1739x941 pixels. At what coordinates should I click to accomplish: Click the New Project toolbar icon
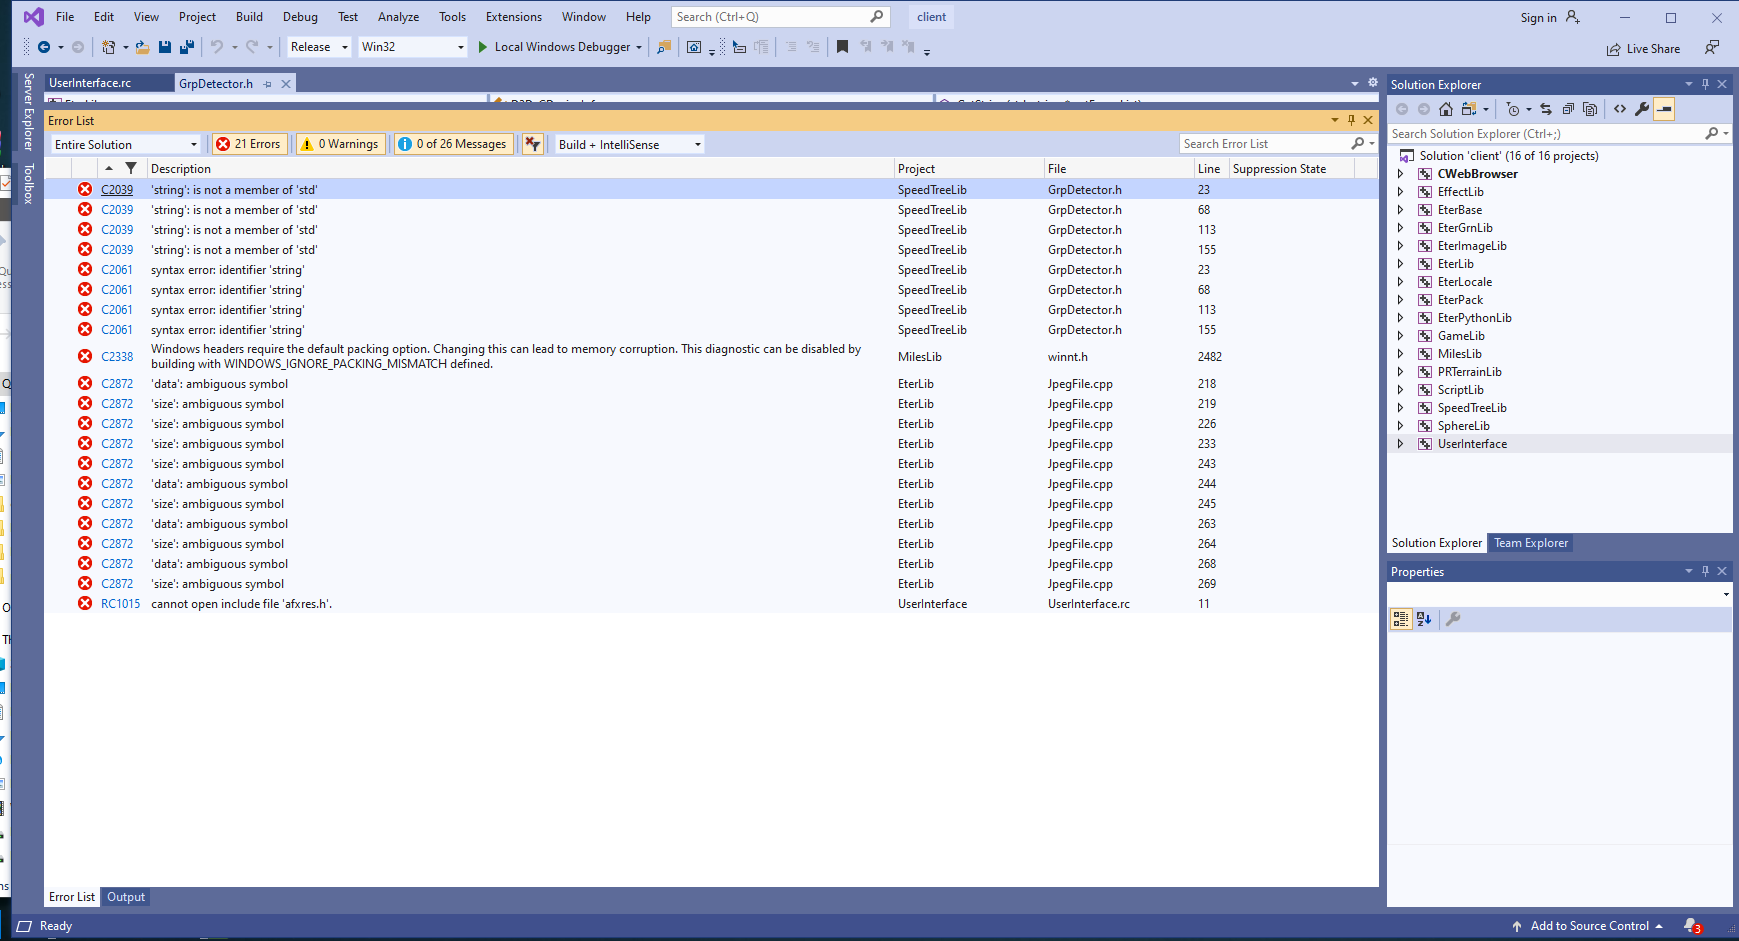pyautogui.click(x=109, y=47)
